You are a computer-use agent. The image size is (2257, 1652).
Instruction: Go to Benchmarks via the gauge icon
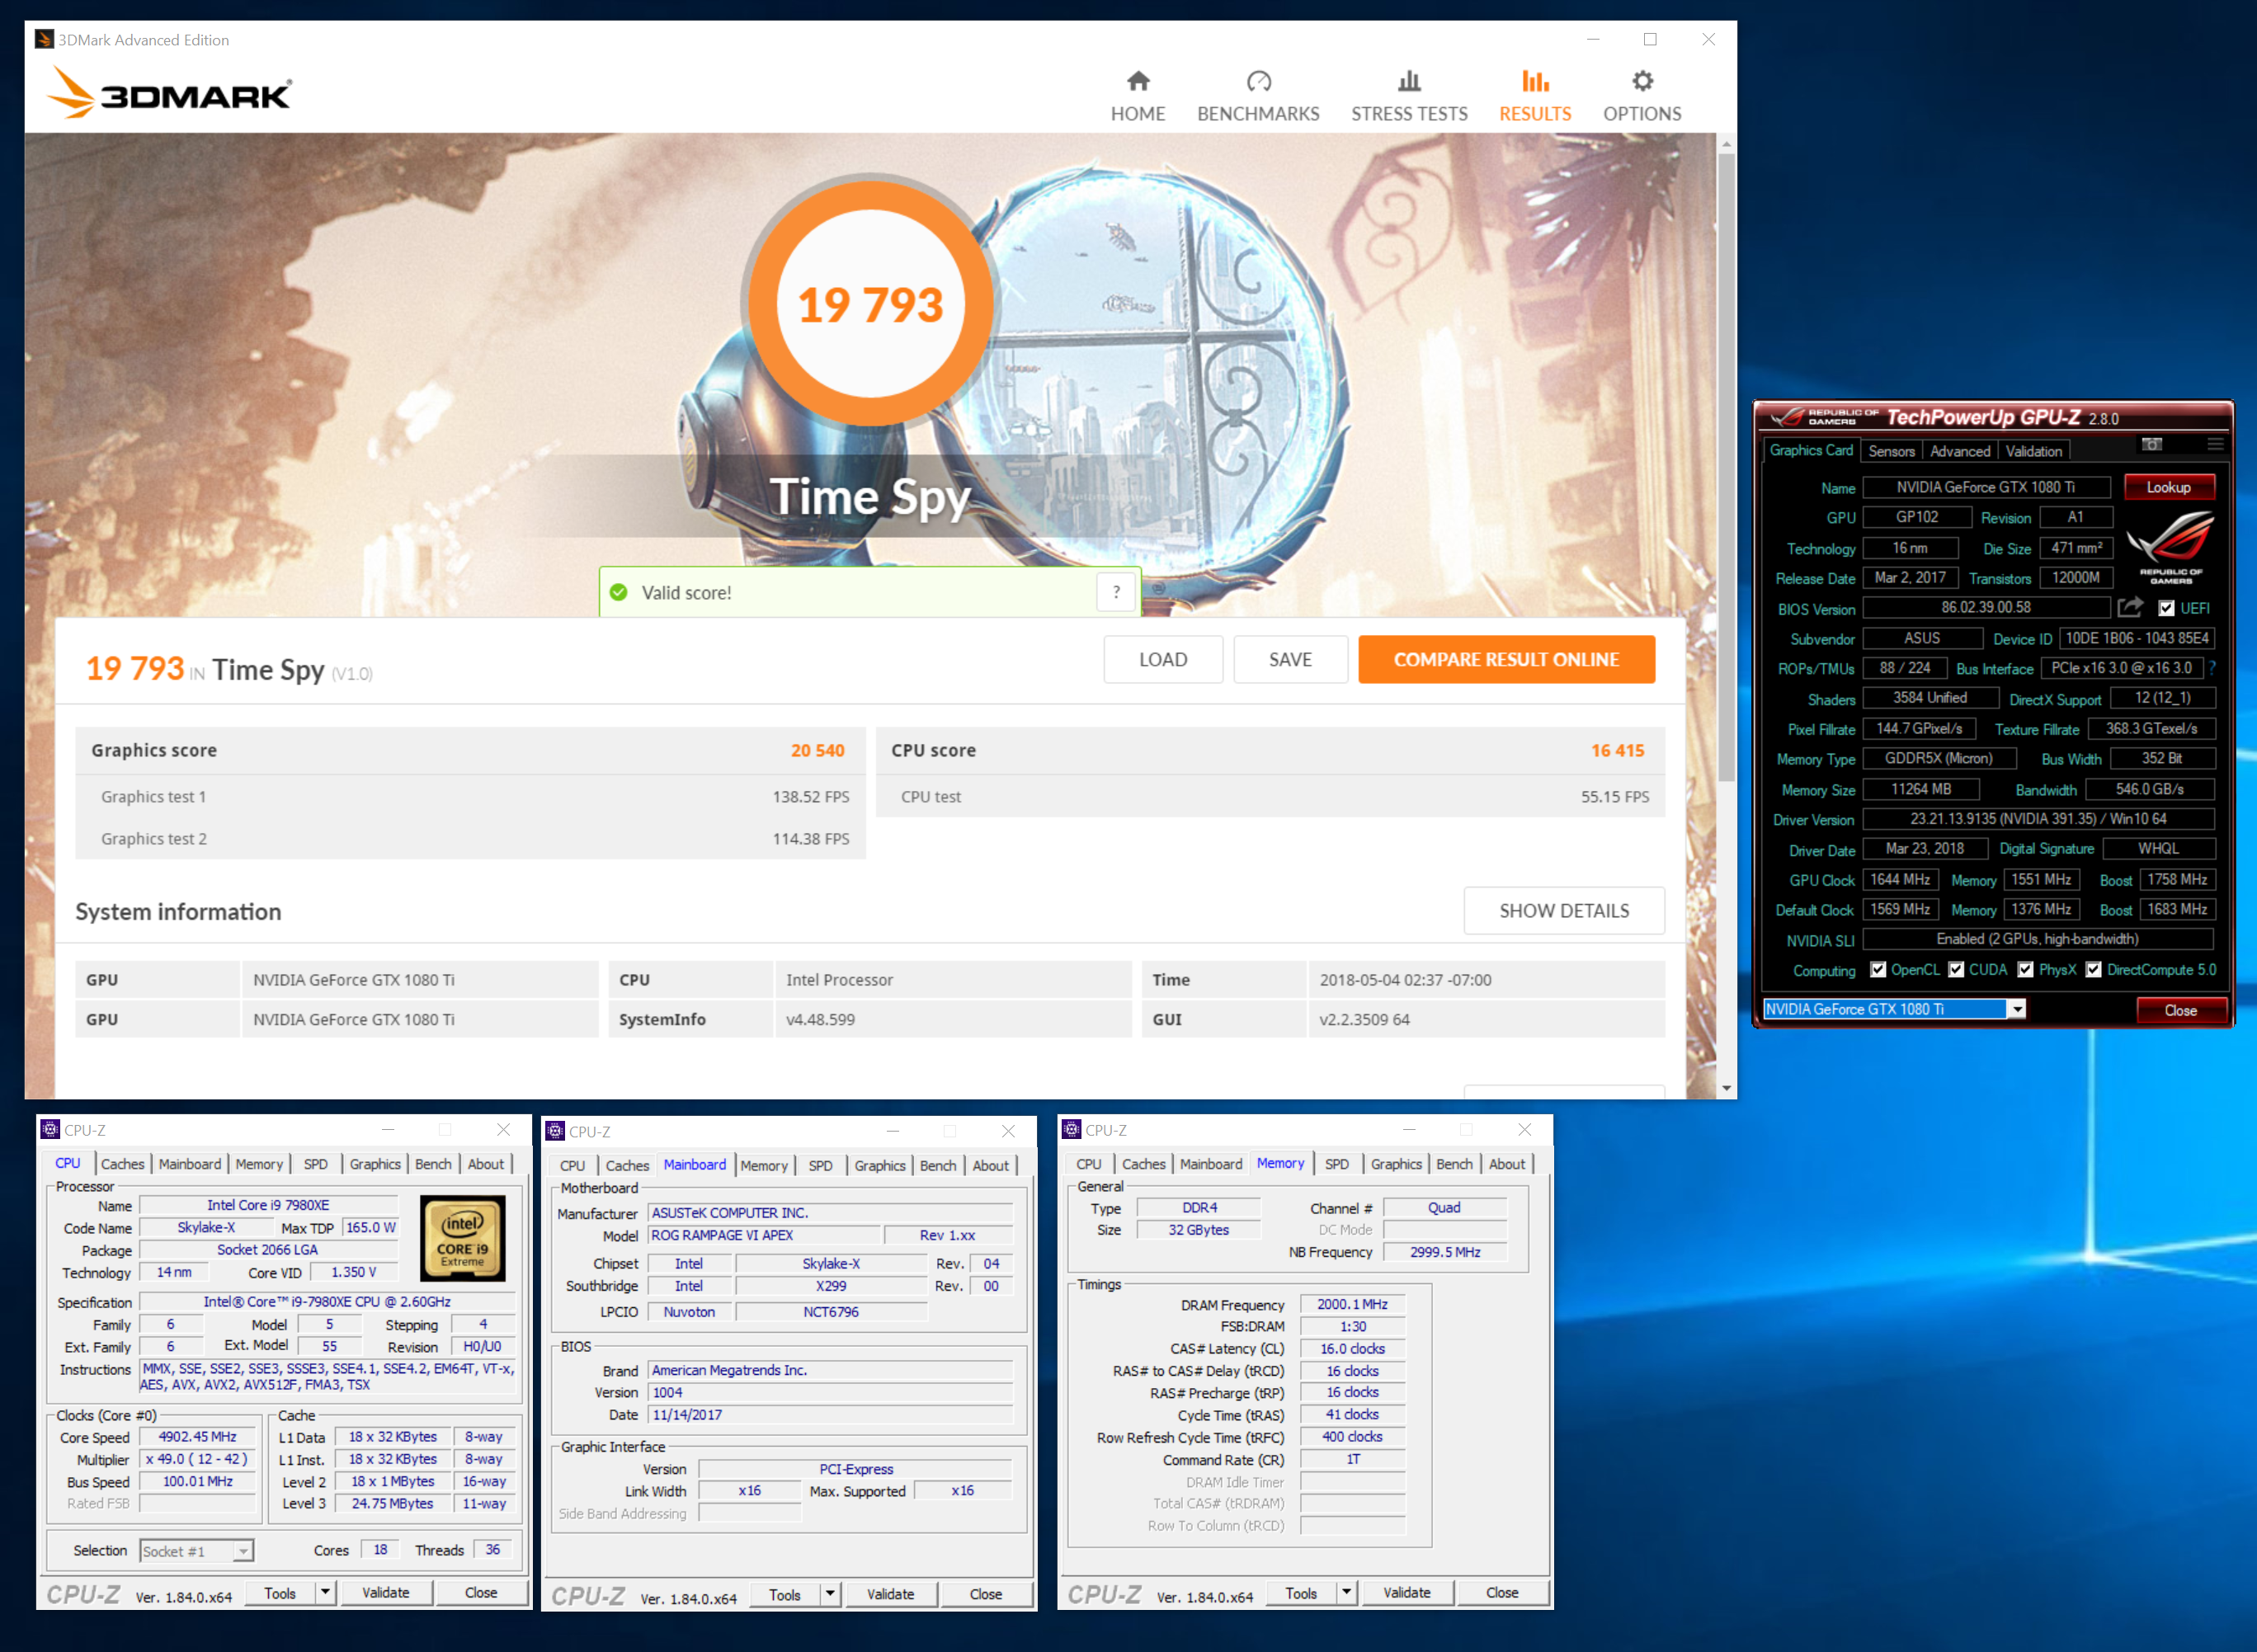tap(1258, 82)
